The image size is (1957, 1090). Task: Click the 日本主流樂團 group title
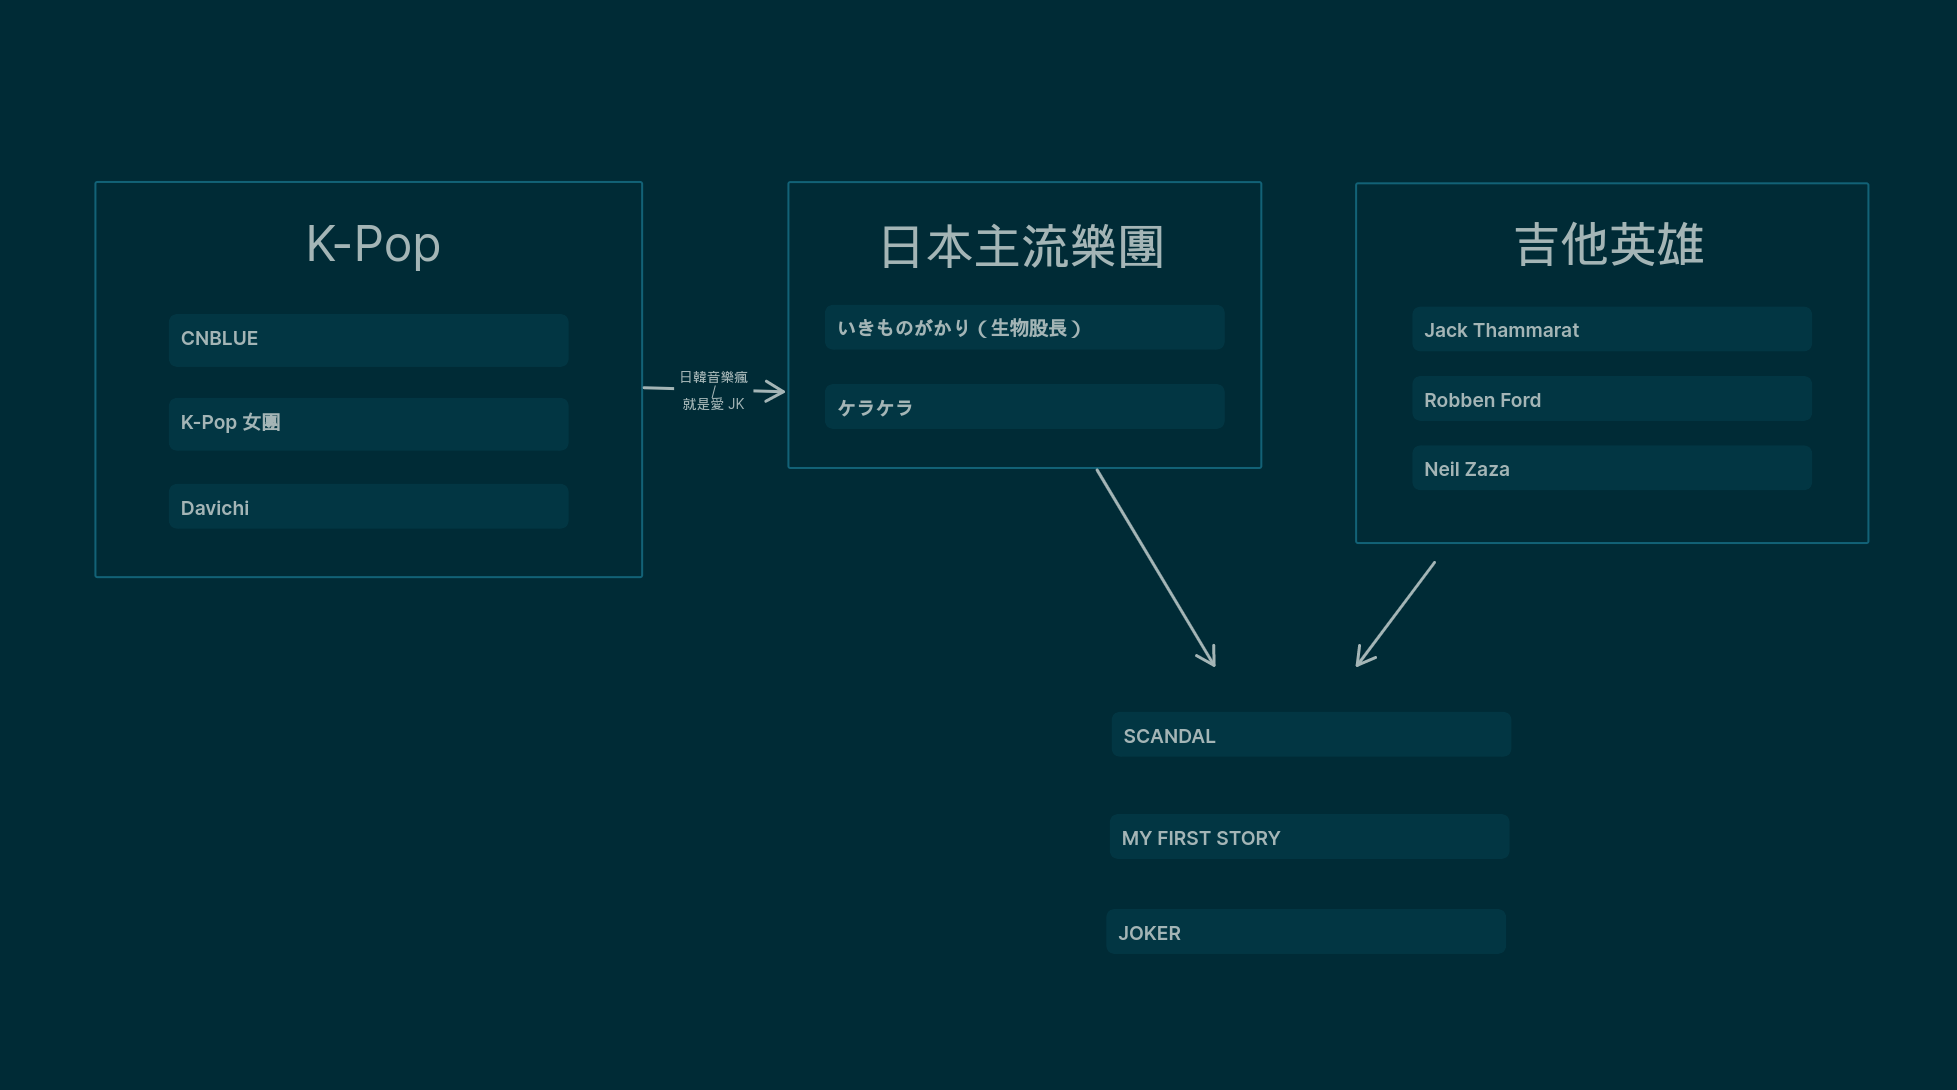pyautogui.click(x=1022, y=247)
